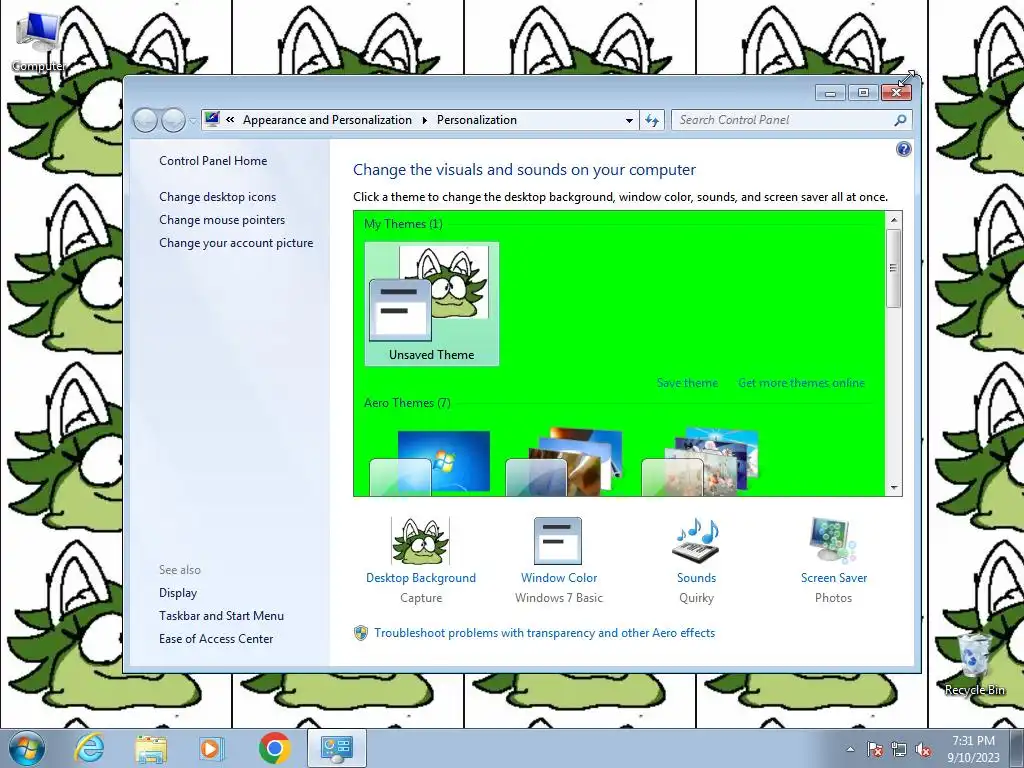The image size is (1024, 768).
Task: Click the Forward navigation arrow button
Action: pos(173,120)
